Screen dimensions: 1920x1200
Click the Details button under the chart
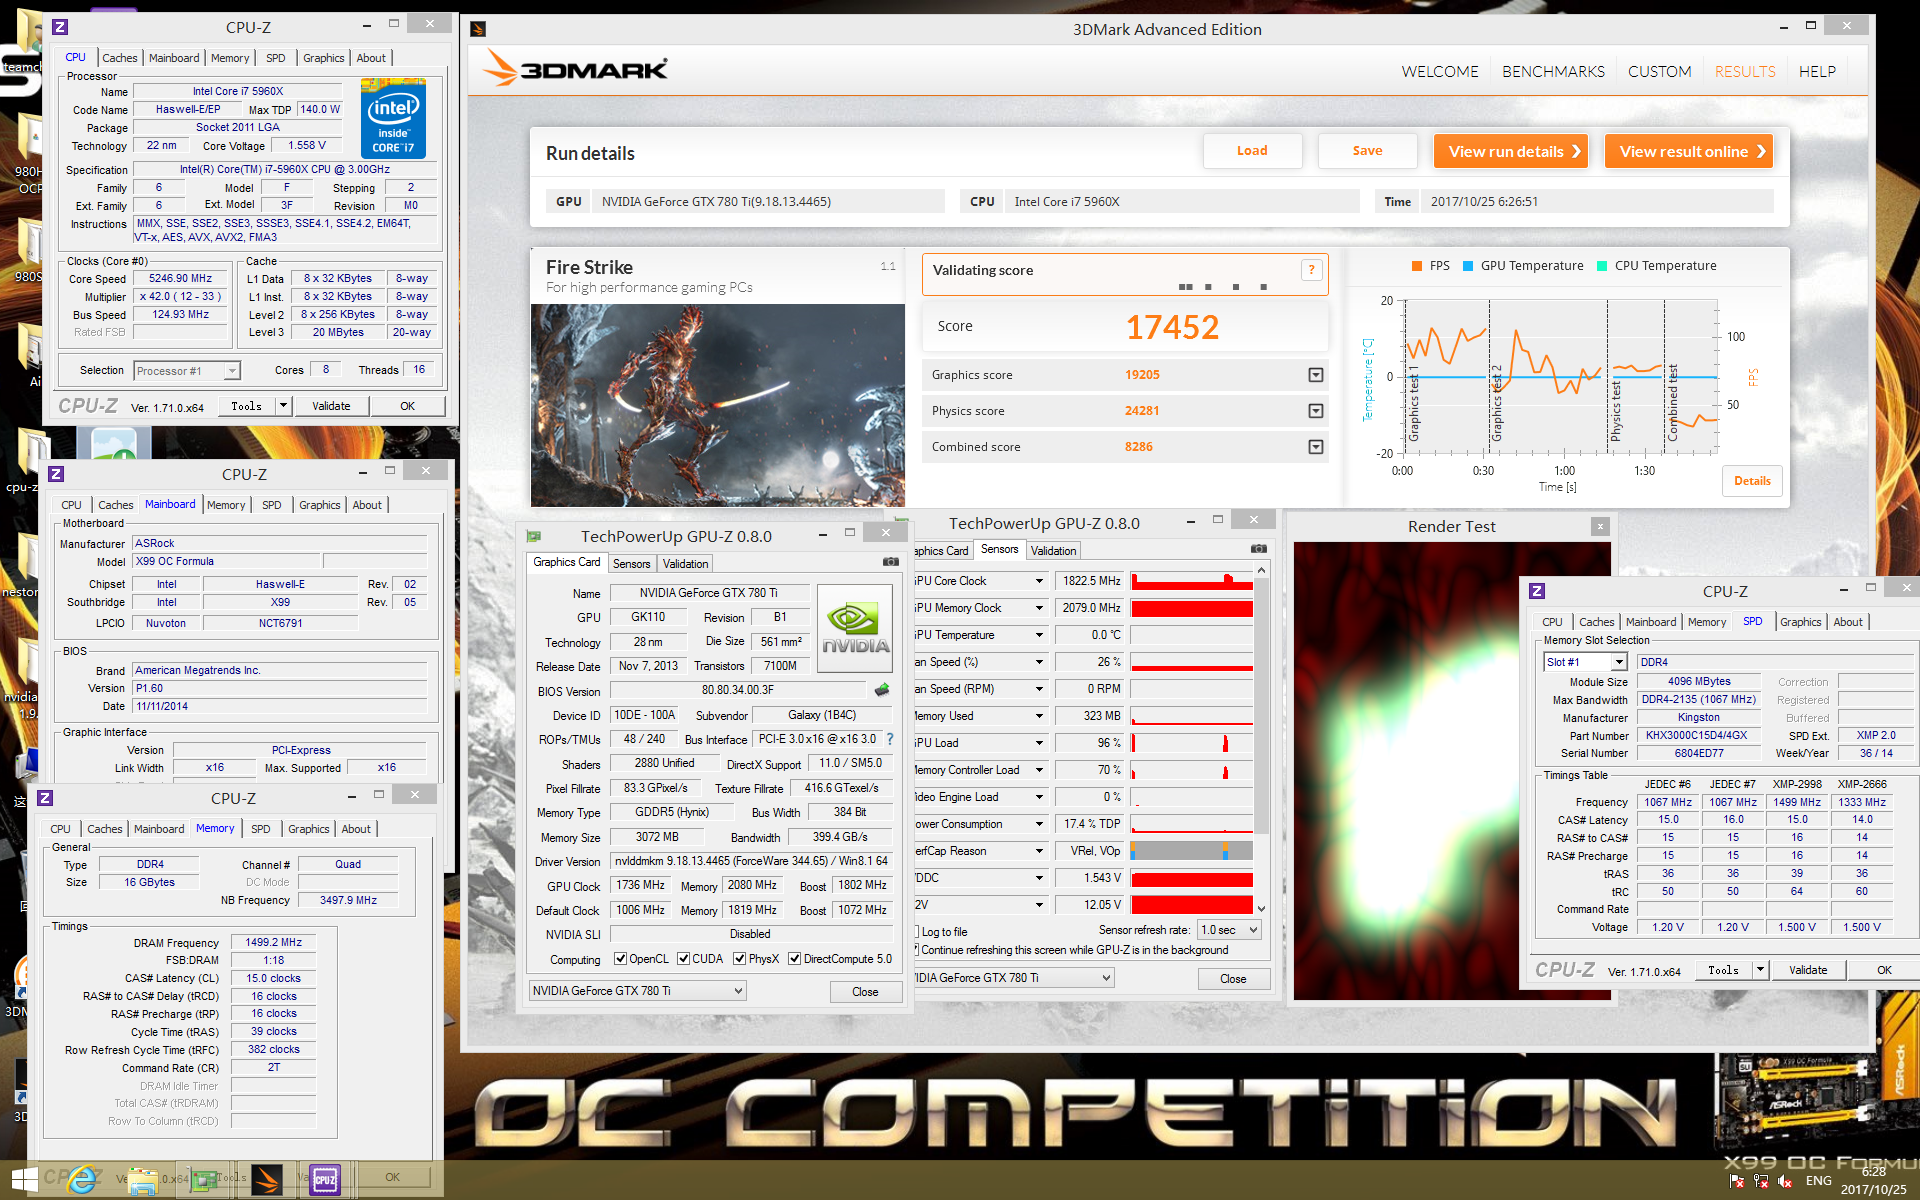tap(1752, 481)
